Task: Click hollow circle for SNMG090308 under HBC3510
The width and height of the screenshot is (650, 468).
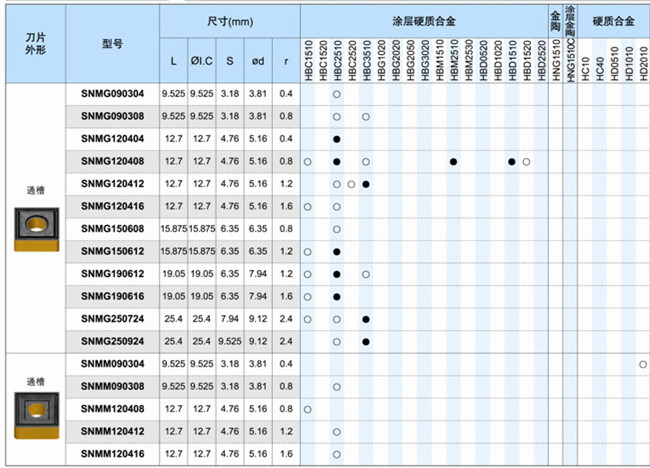Action: (366, 117)
